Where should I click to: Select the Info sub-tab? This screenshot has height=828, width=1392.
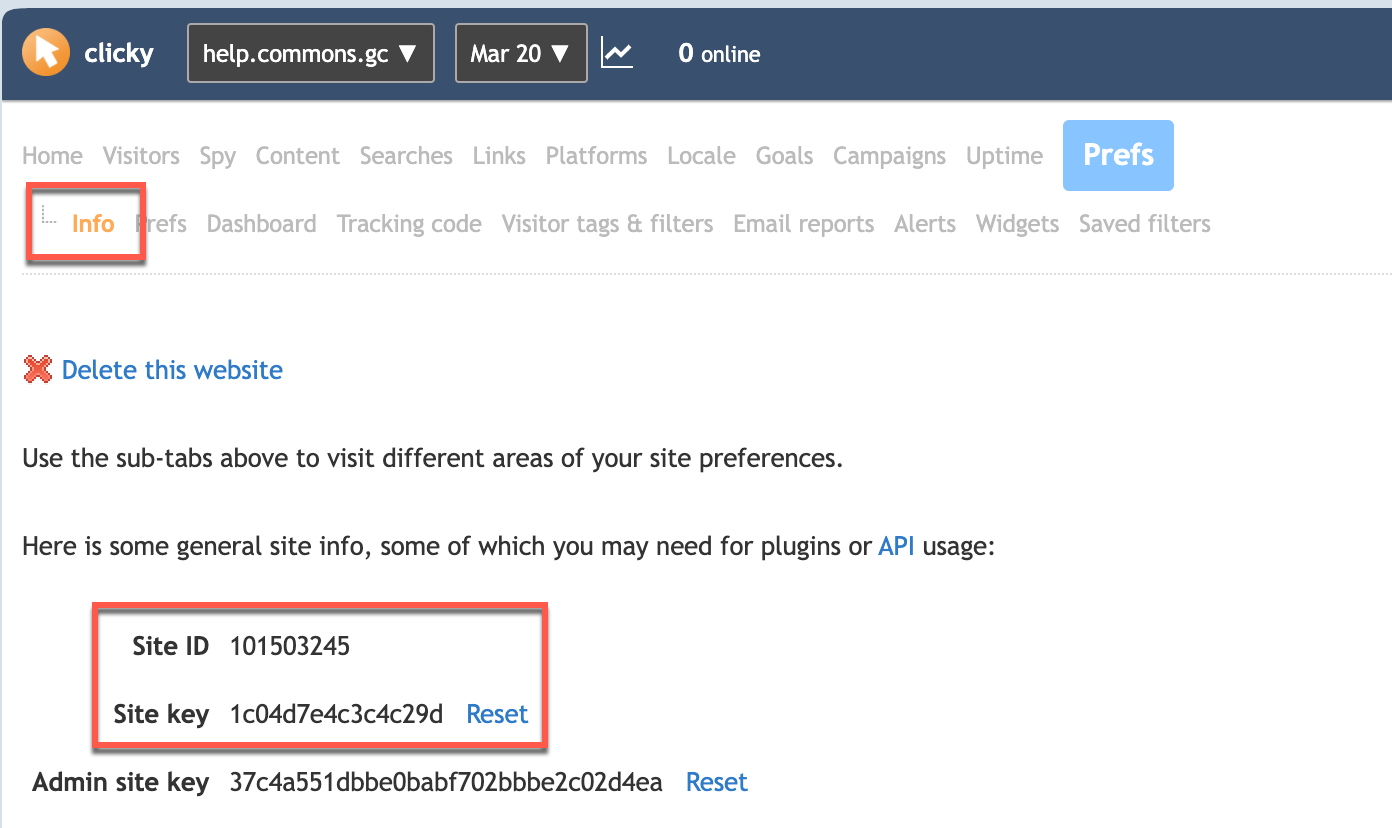[x=93, y=224]
